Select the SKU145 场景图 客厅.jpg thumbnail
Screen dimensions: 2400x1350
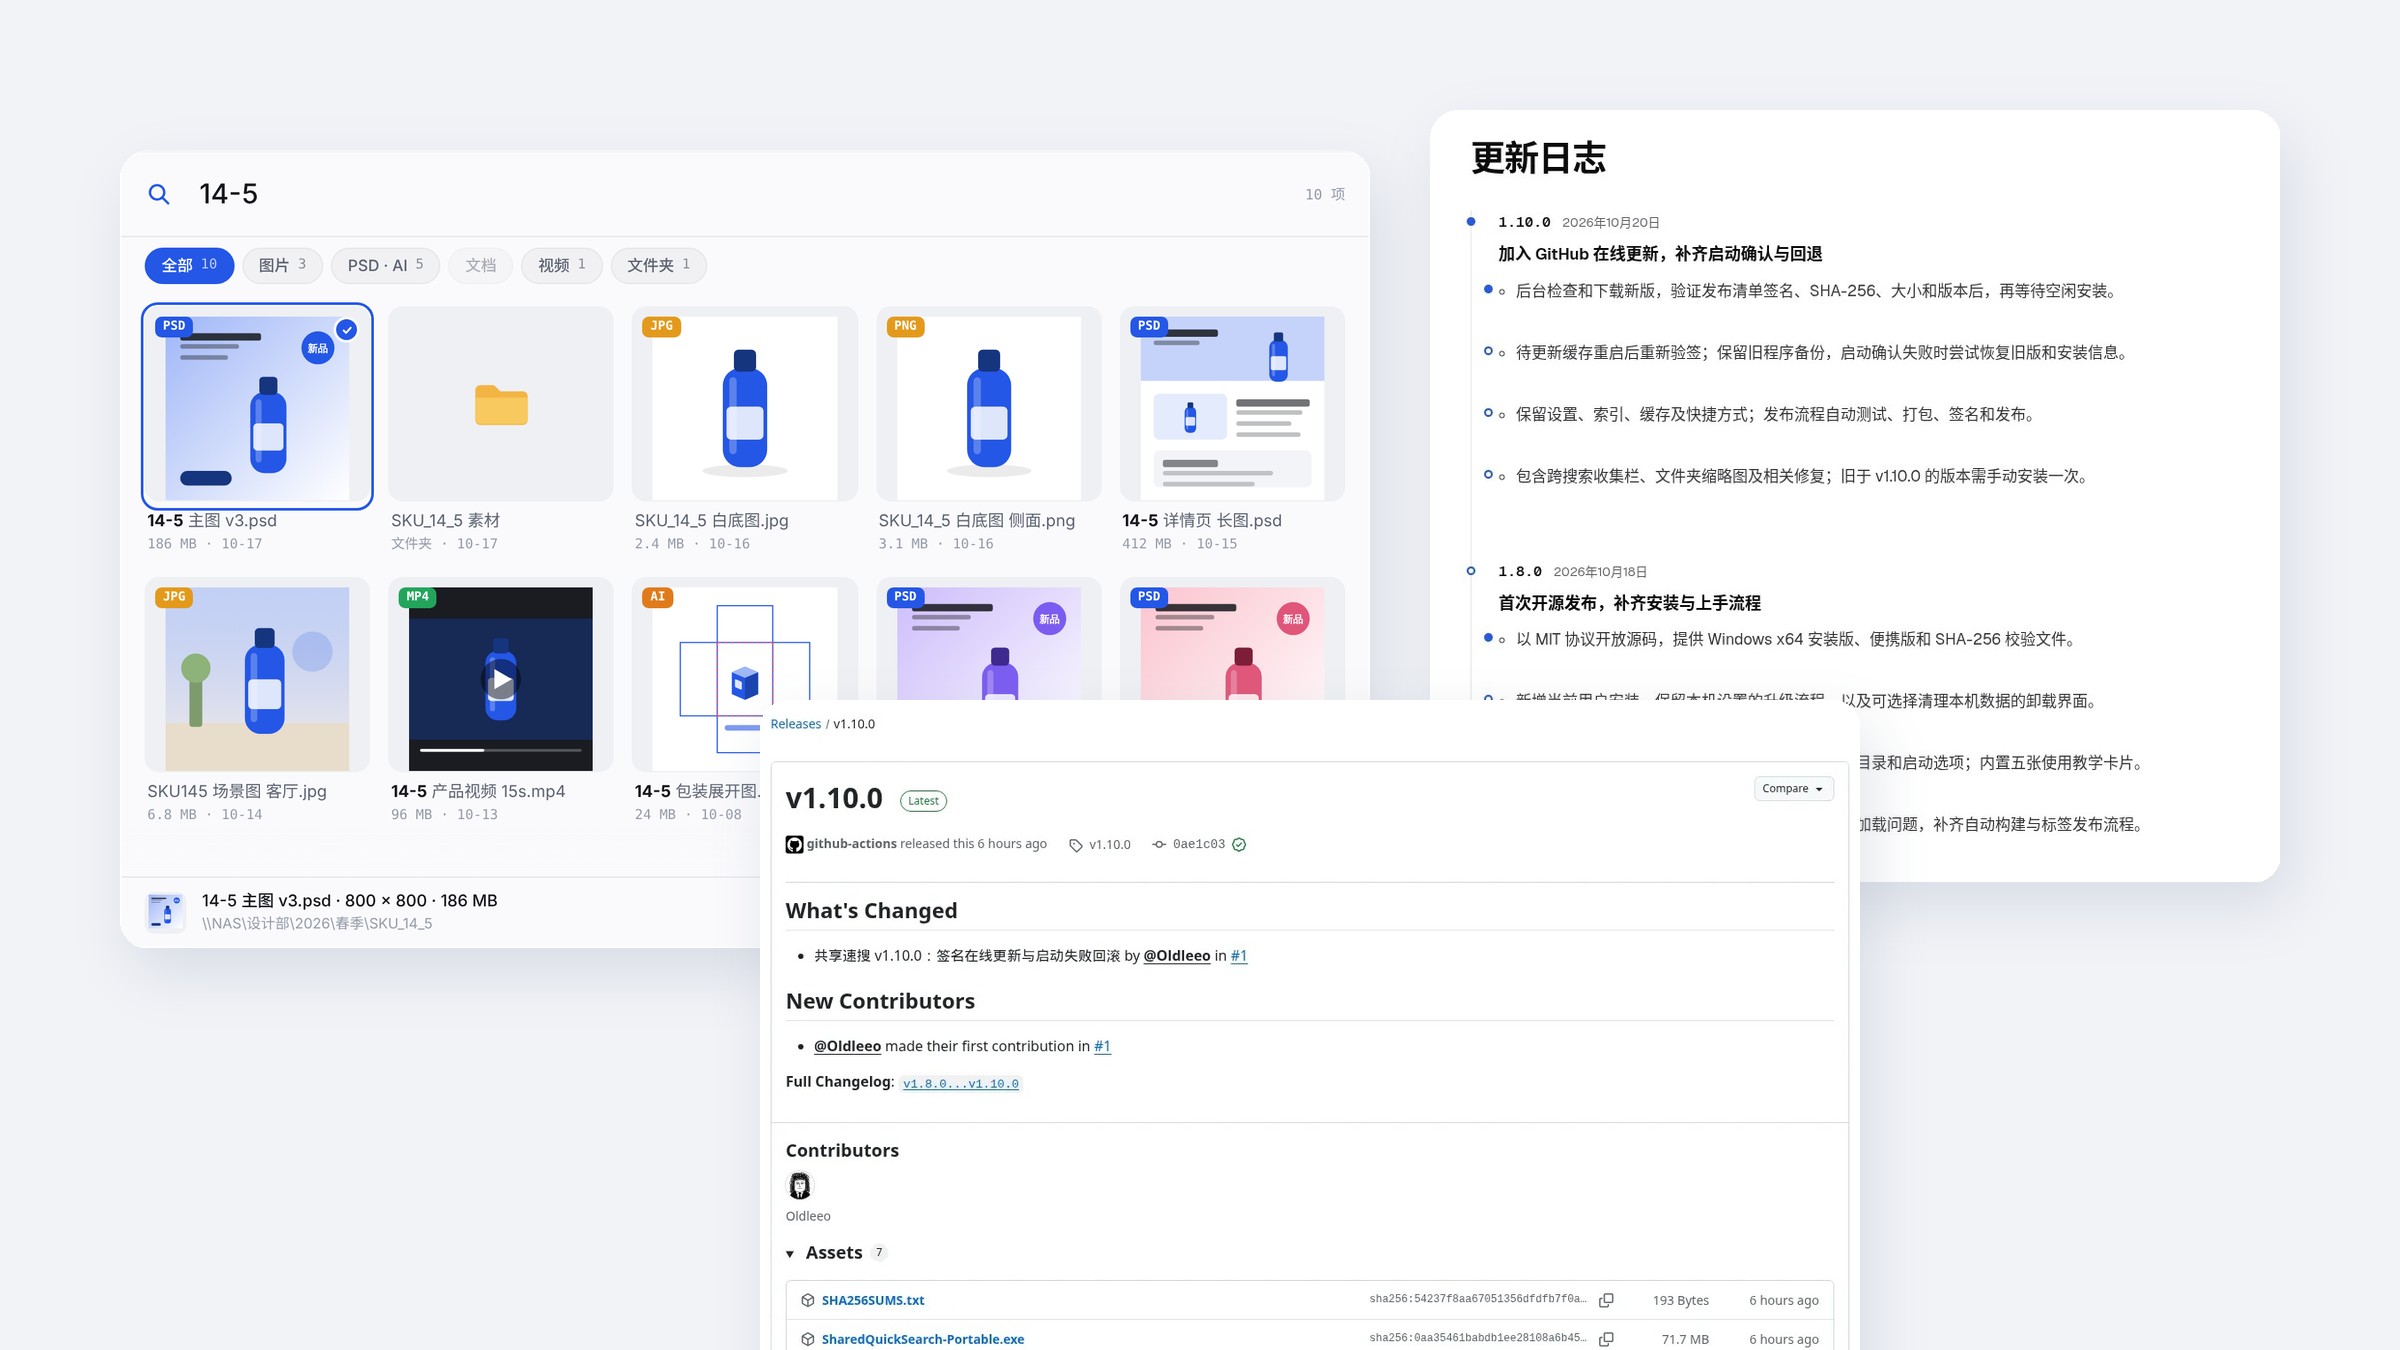(x=257, y=674)
